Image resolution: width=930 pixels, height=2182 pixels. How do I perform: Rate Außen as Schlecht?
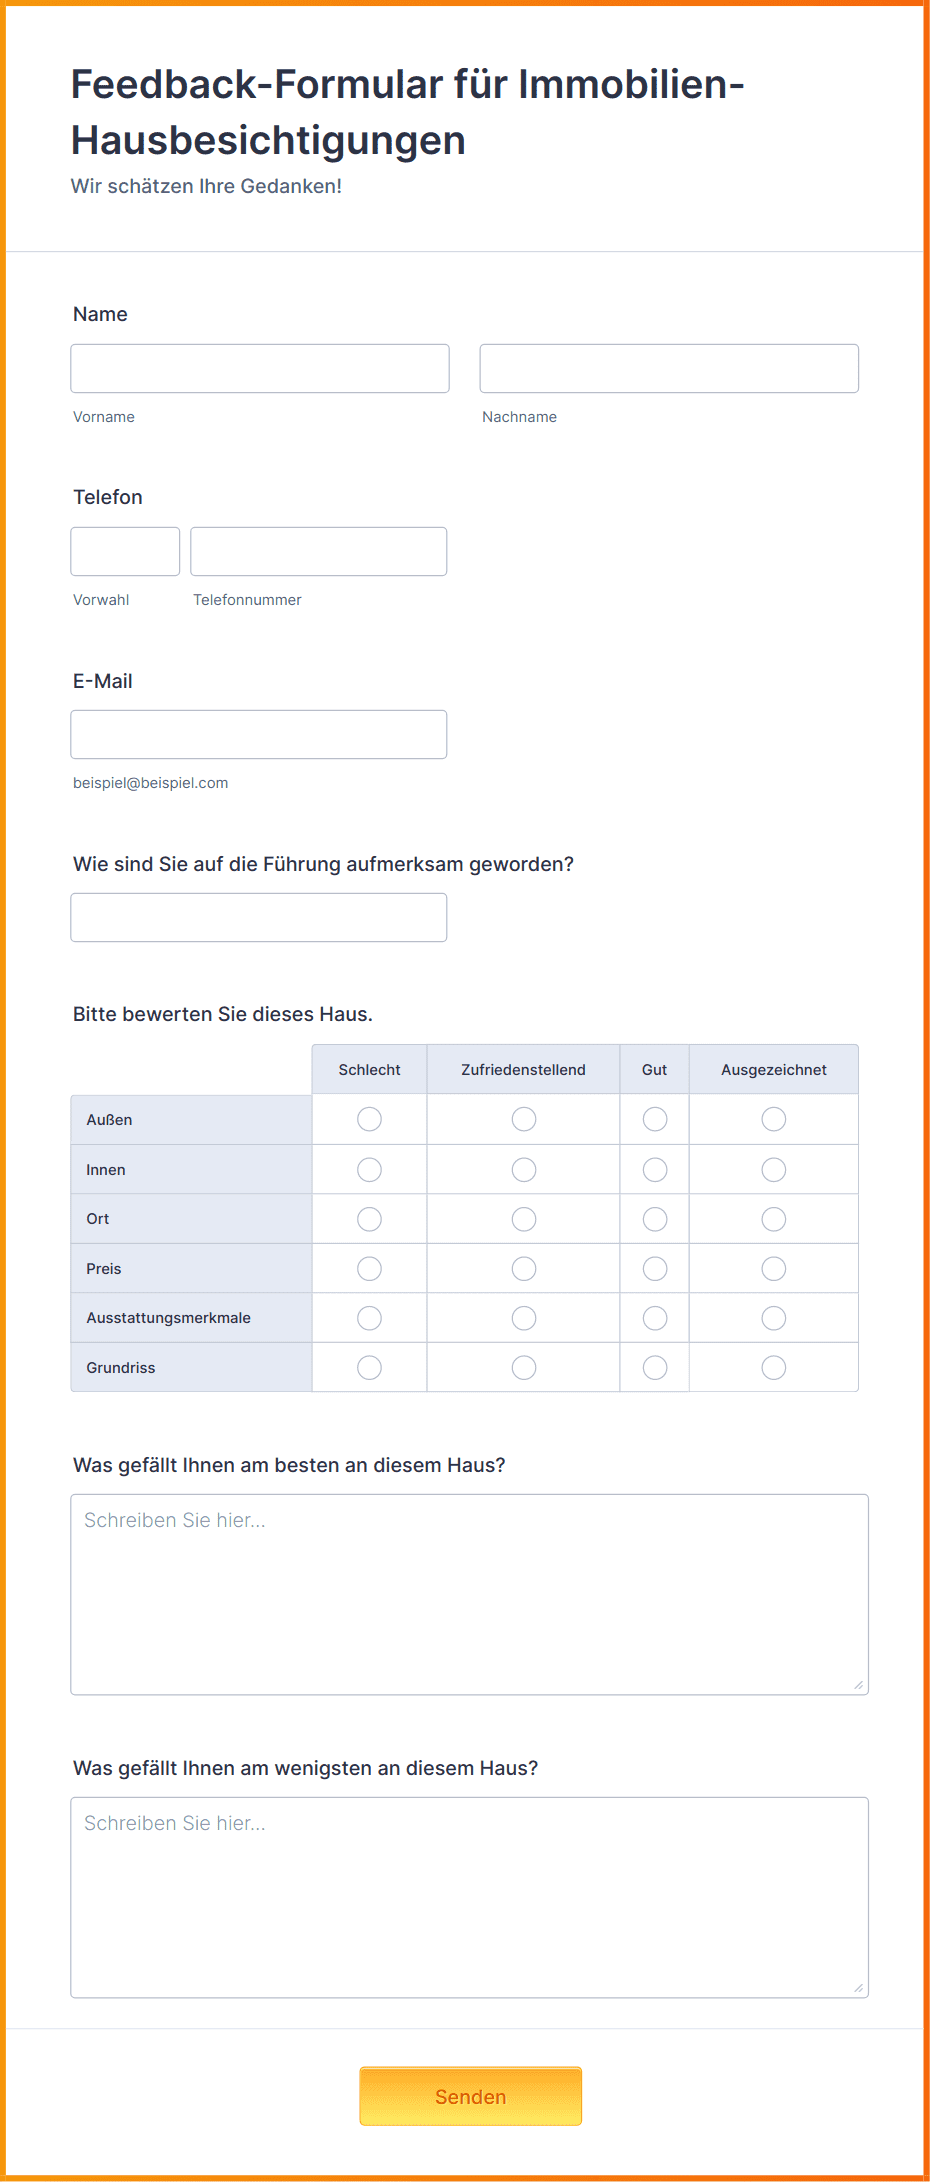pos(370,1119)
